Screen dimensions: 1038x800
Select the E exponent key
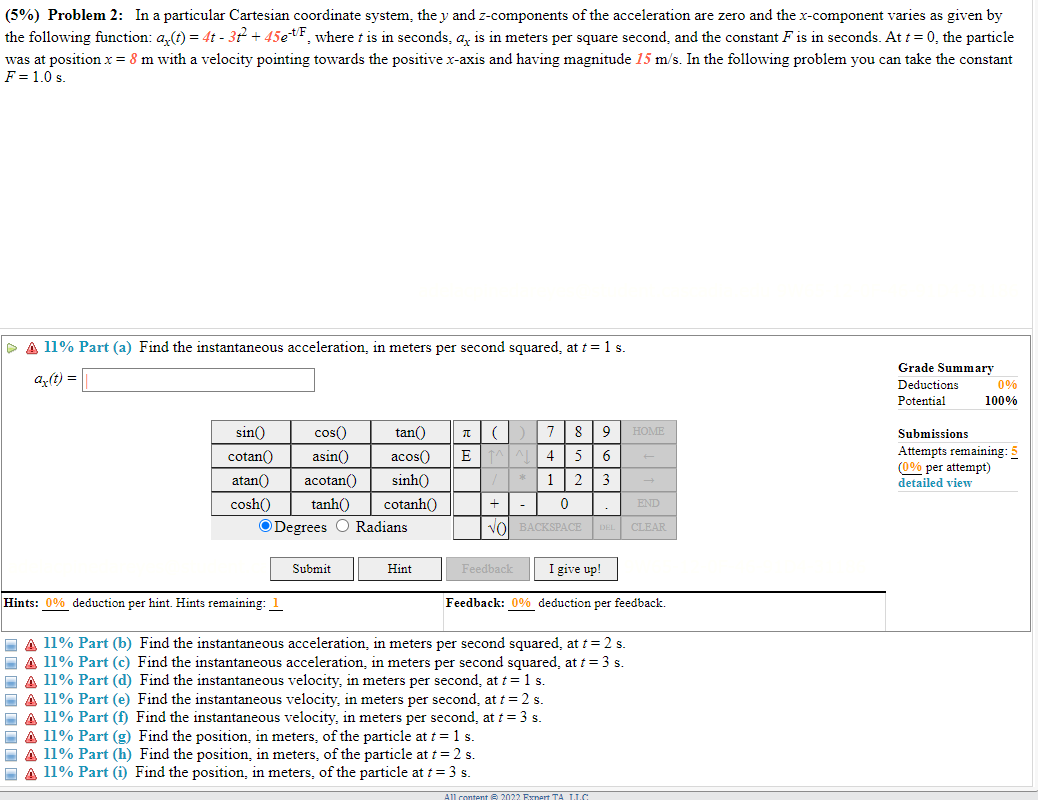coord(467,455)
